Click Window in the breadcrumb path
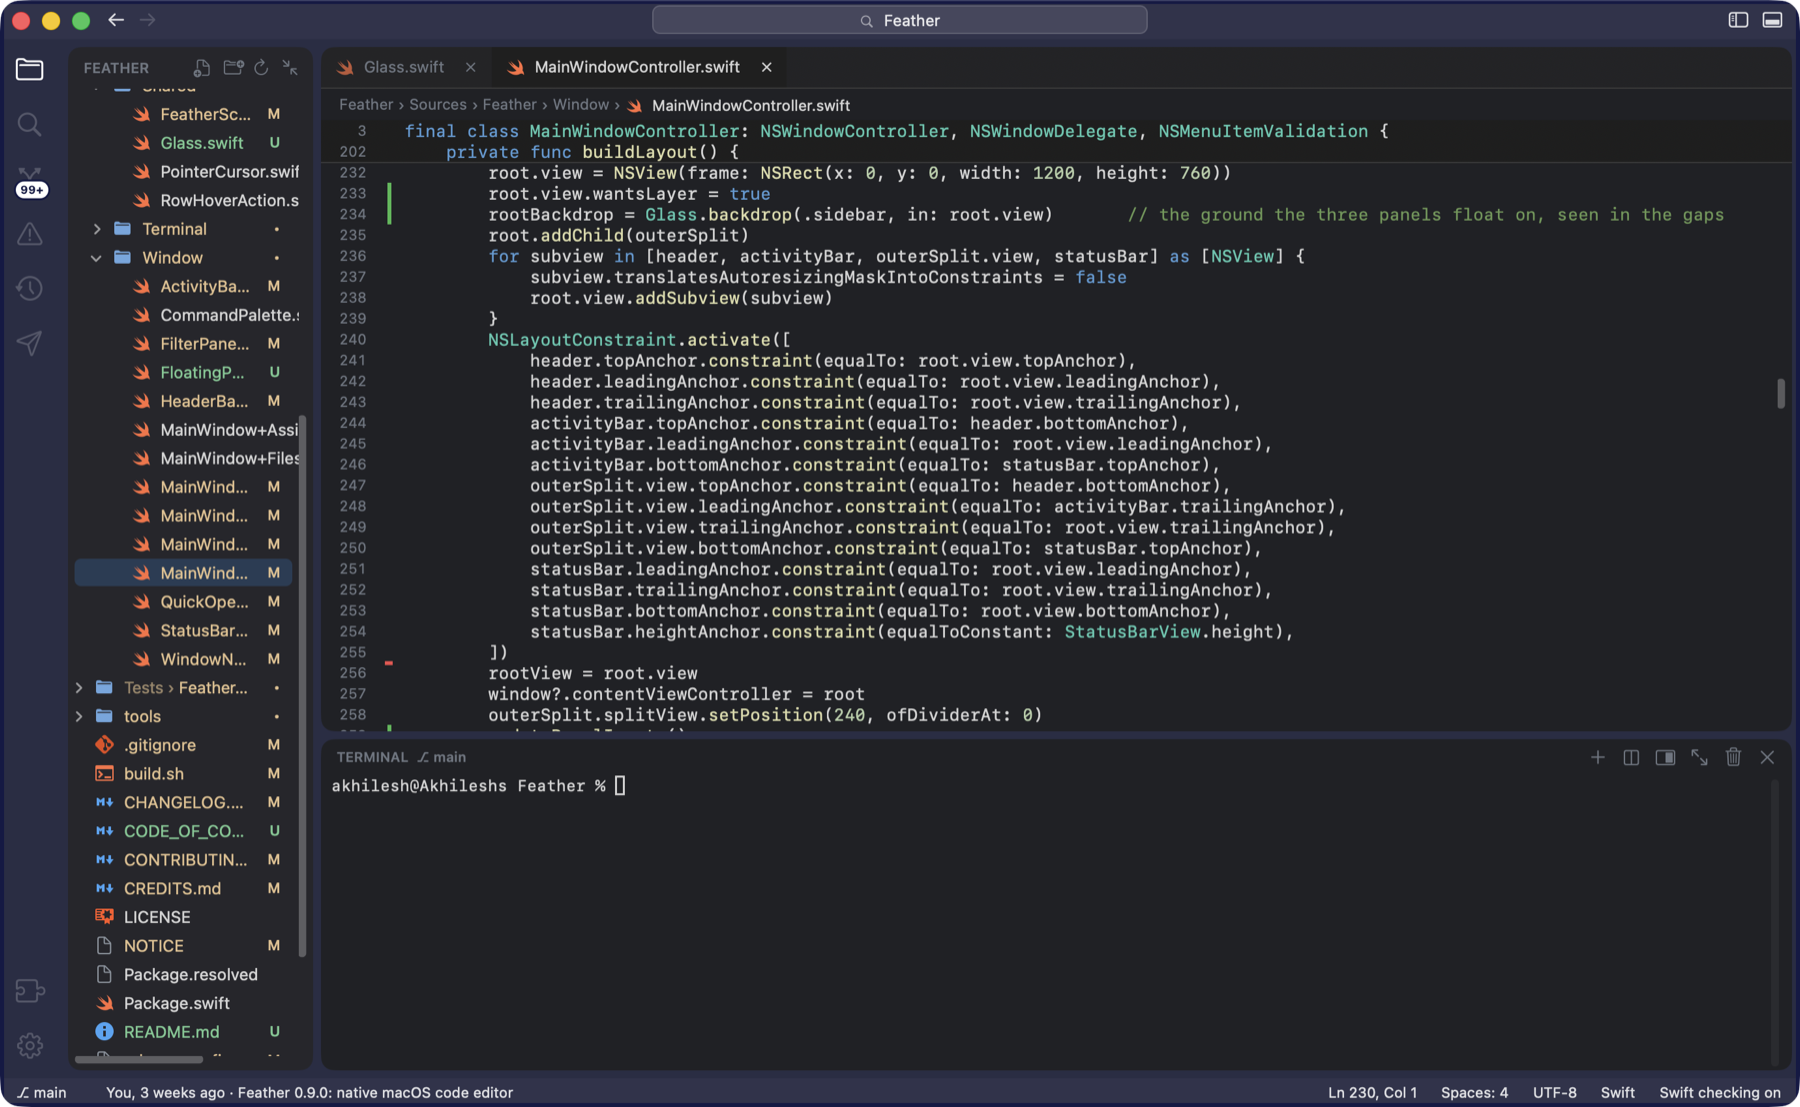This screenshot has width=1800, height=1107. 580,104
